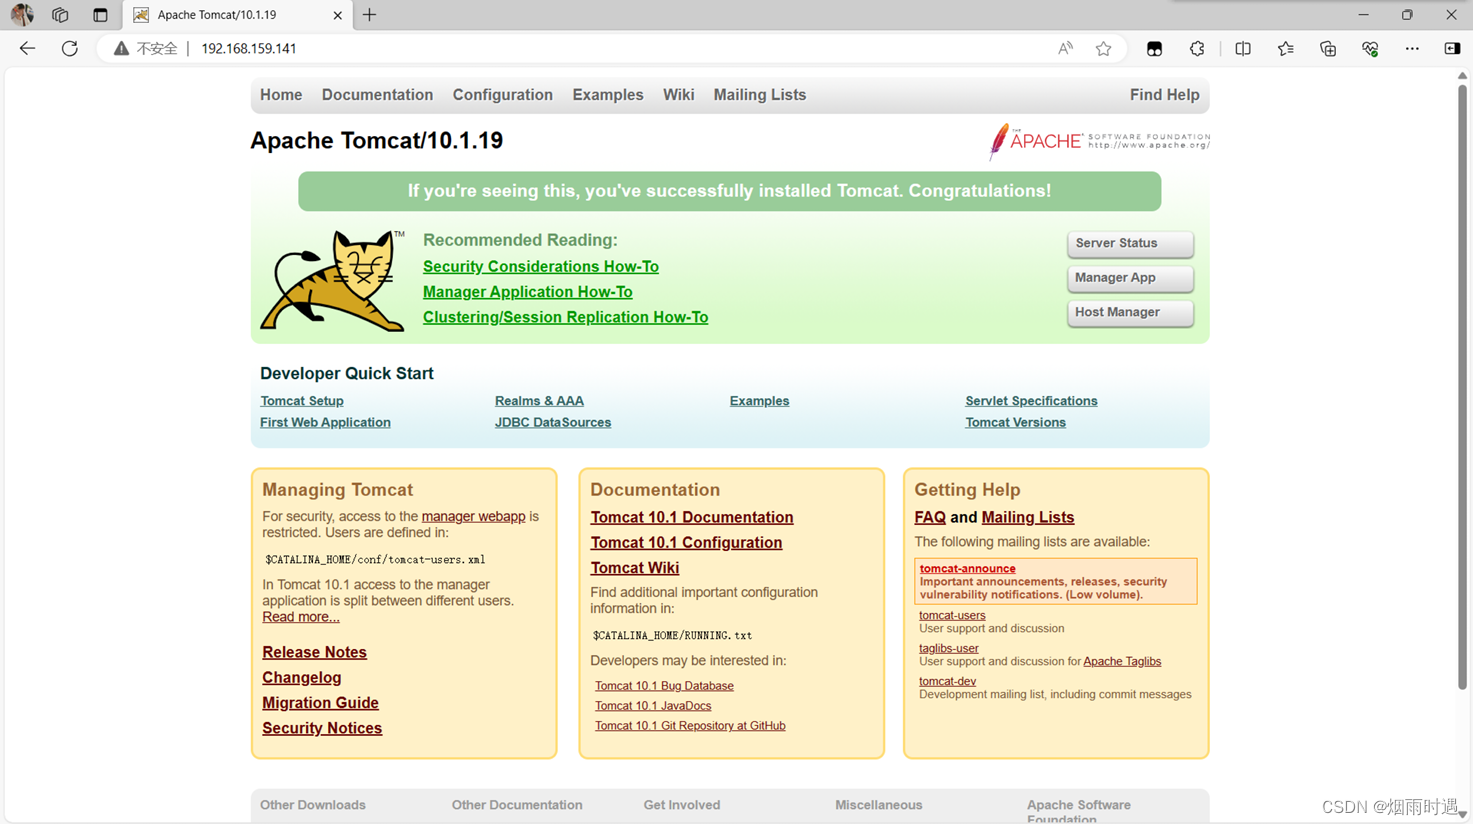Open the Examples nav item
The height and width of the screenshot is (825, 1473).
click(608, 95)
